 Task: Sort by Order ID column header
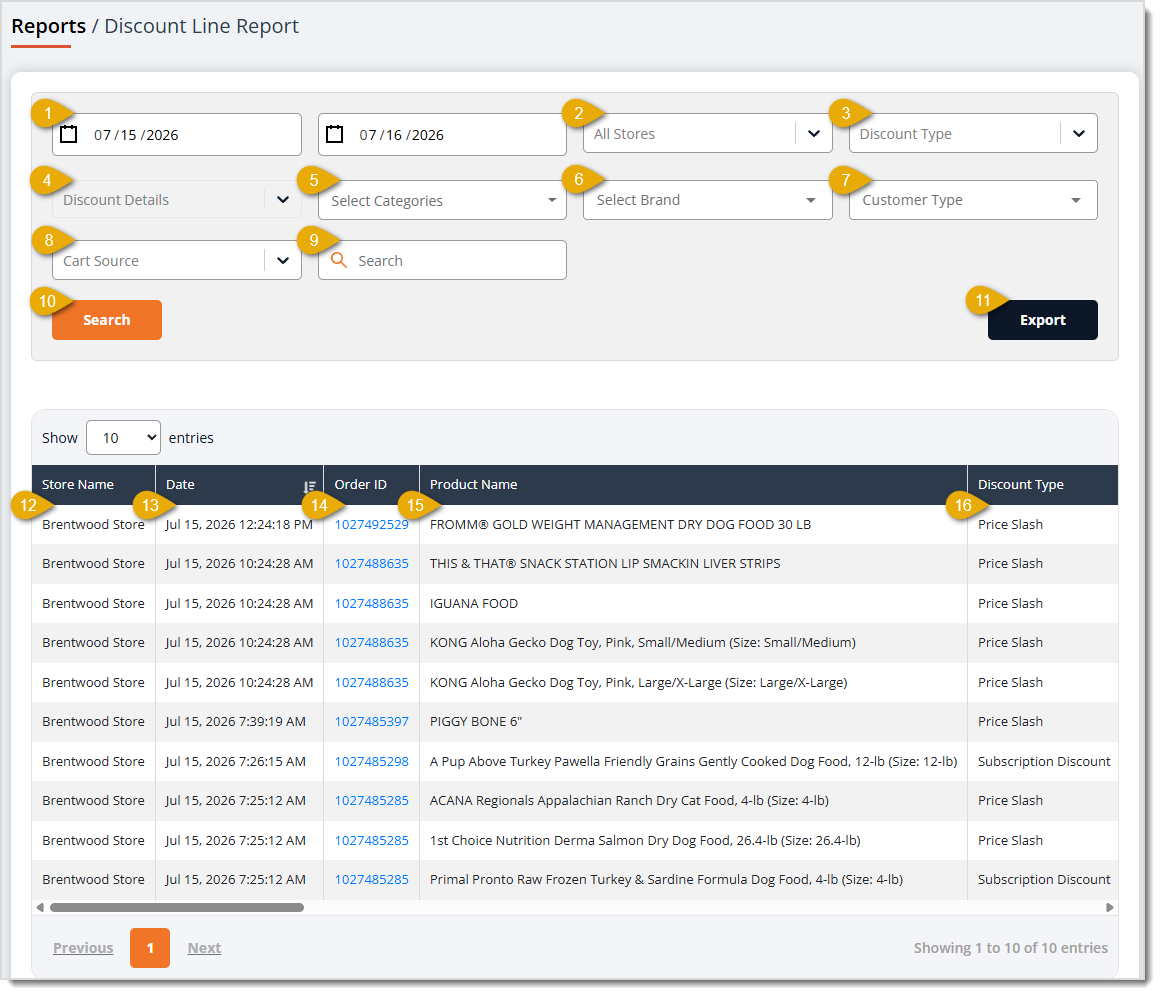(x=371, y=485)
